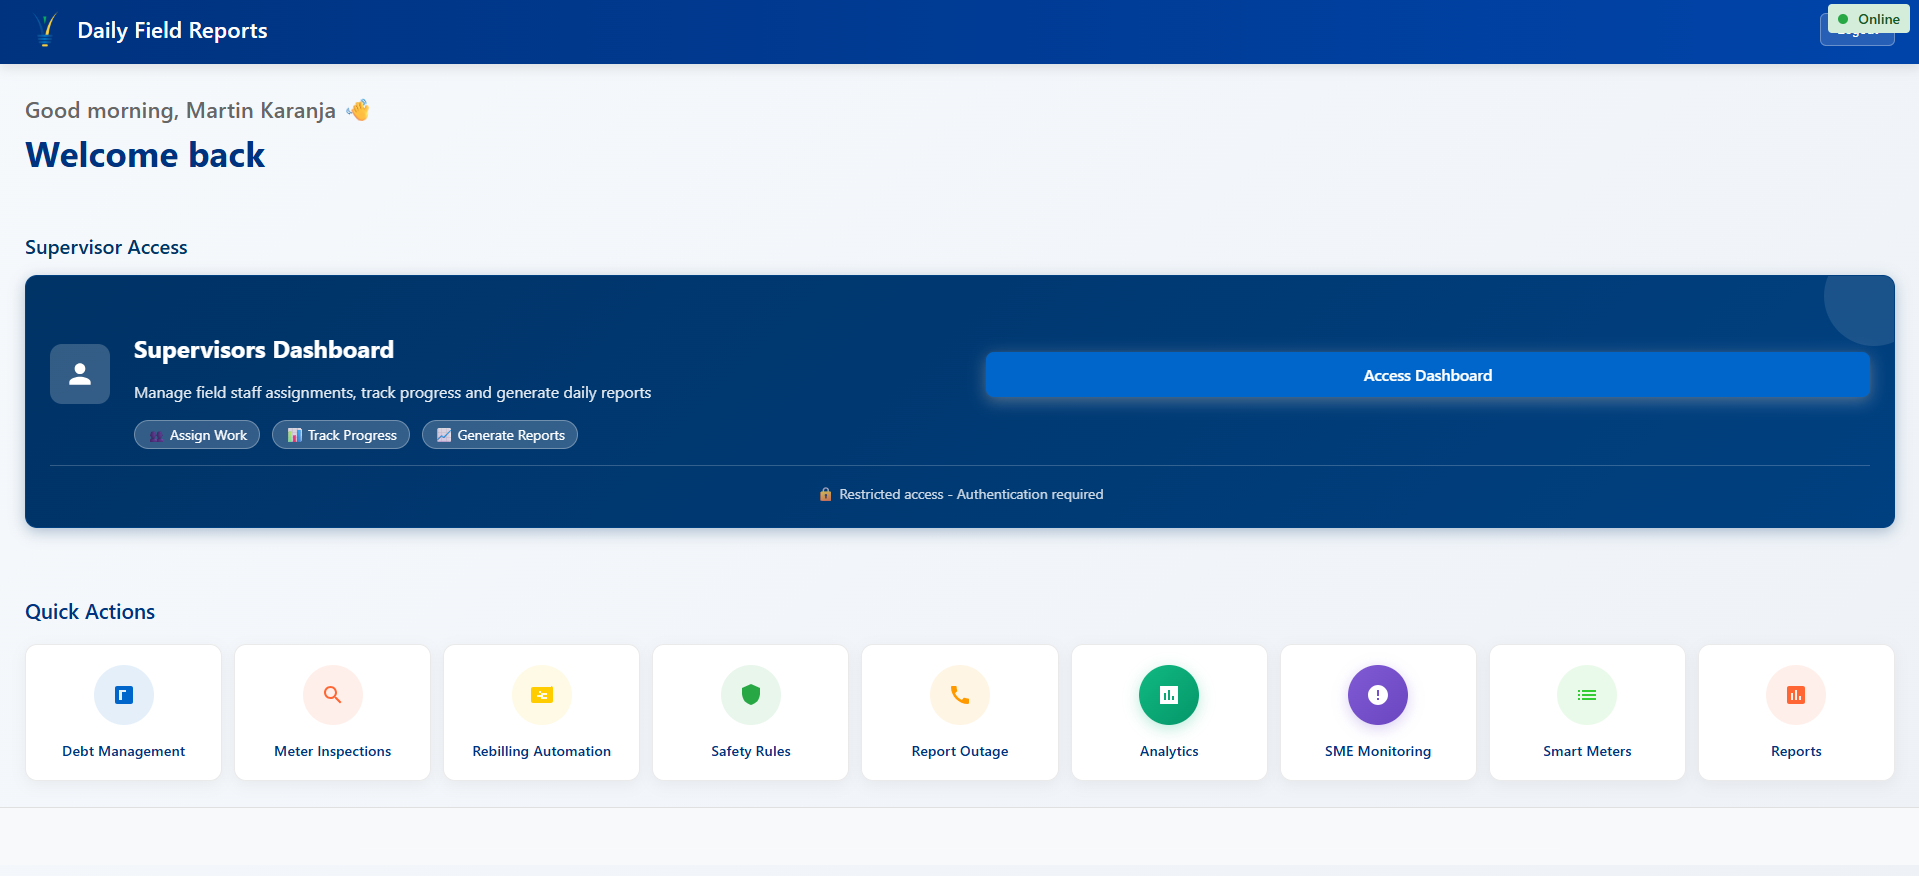Select the Smart Meters list icon

point(1587,695)
